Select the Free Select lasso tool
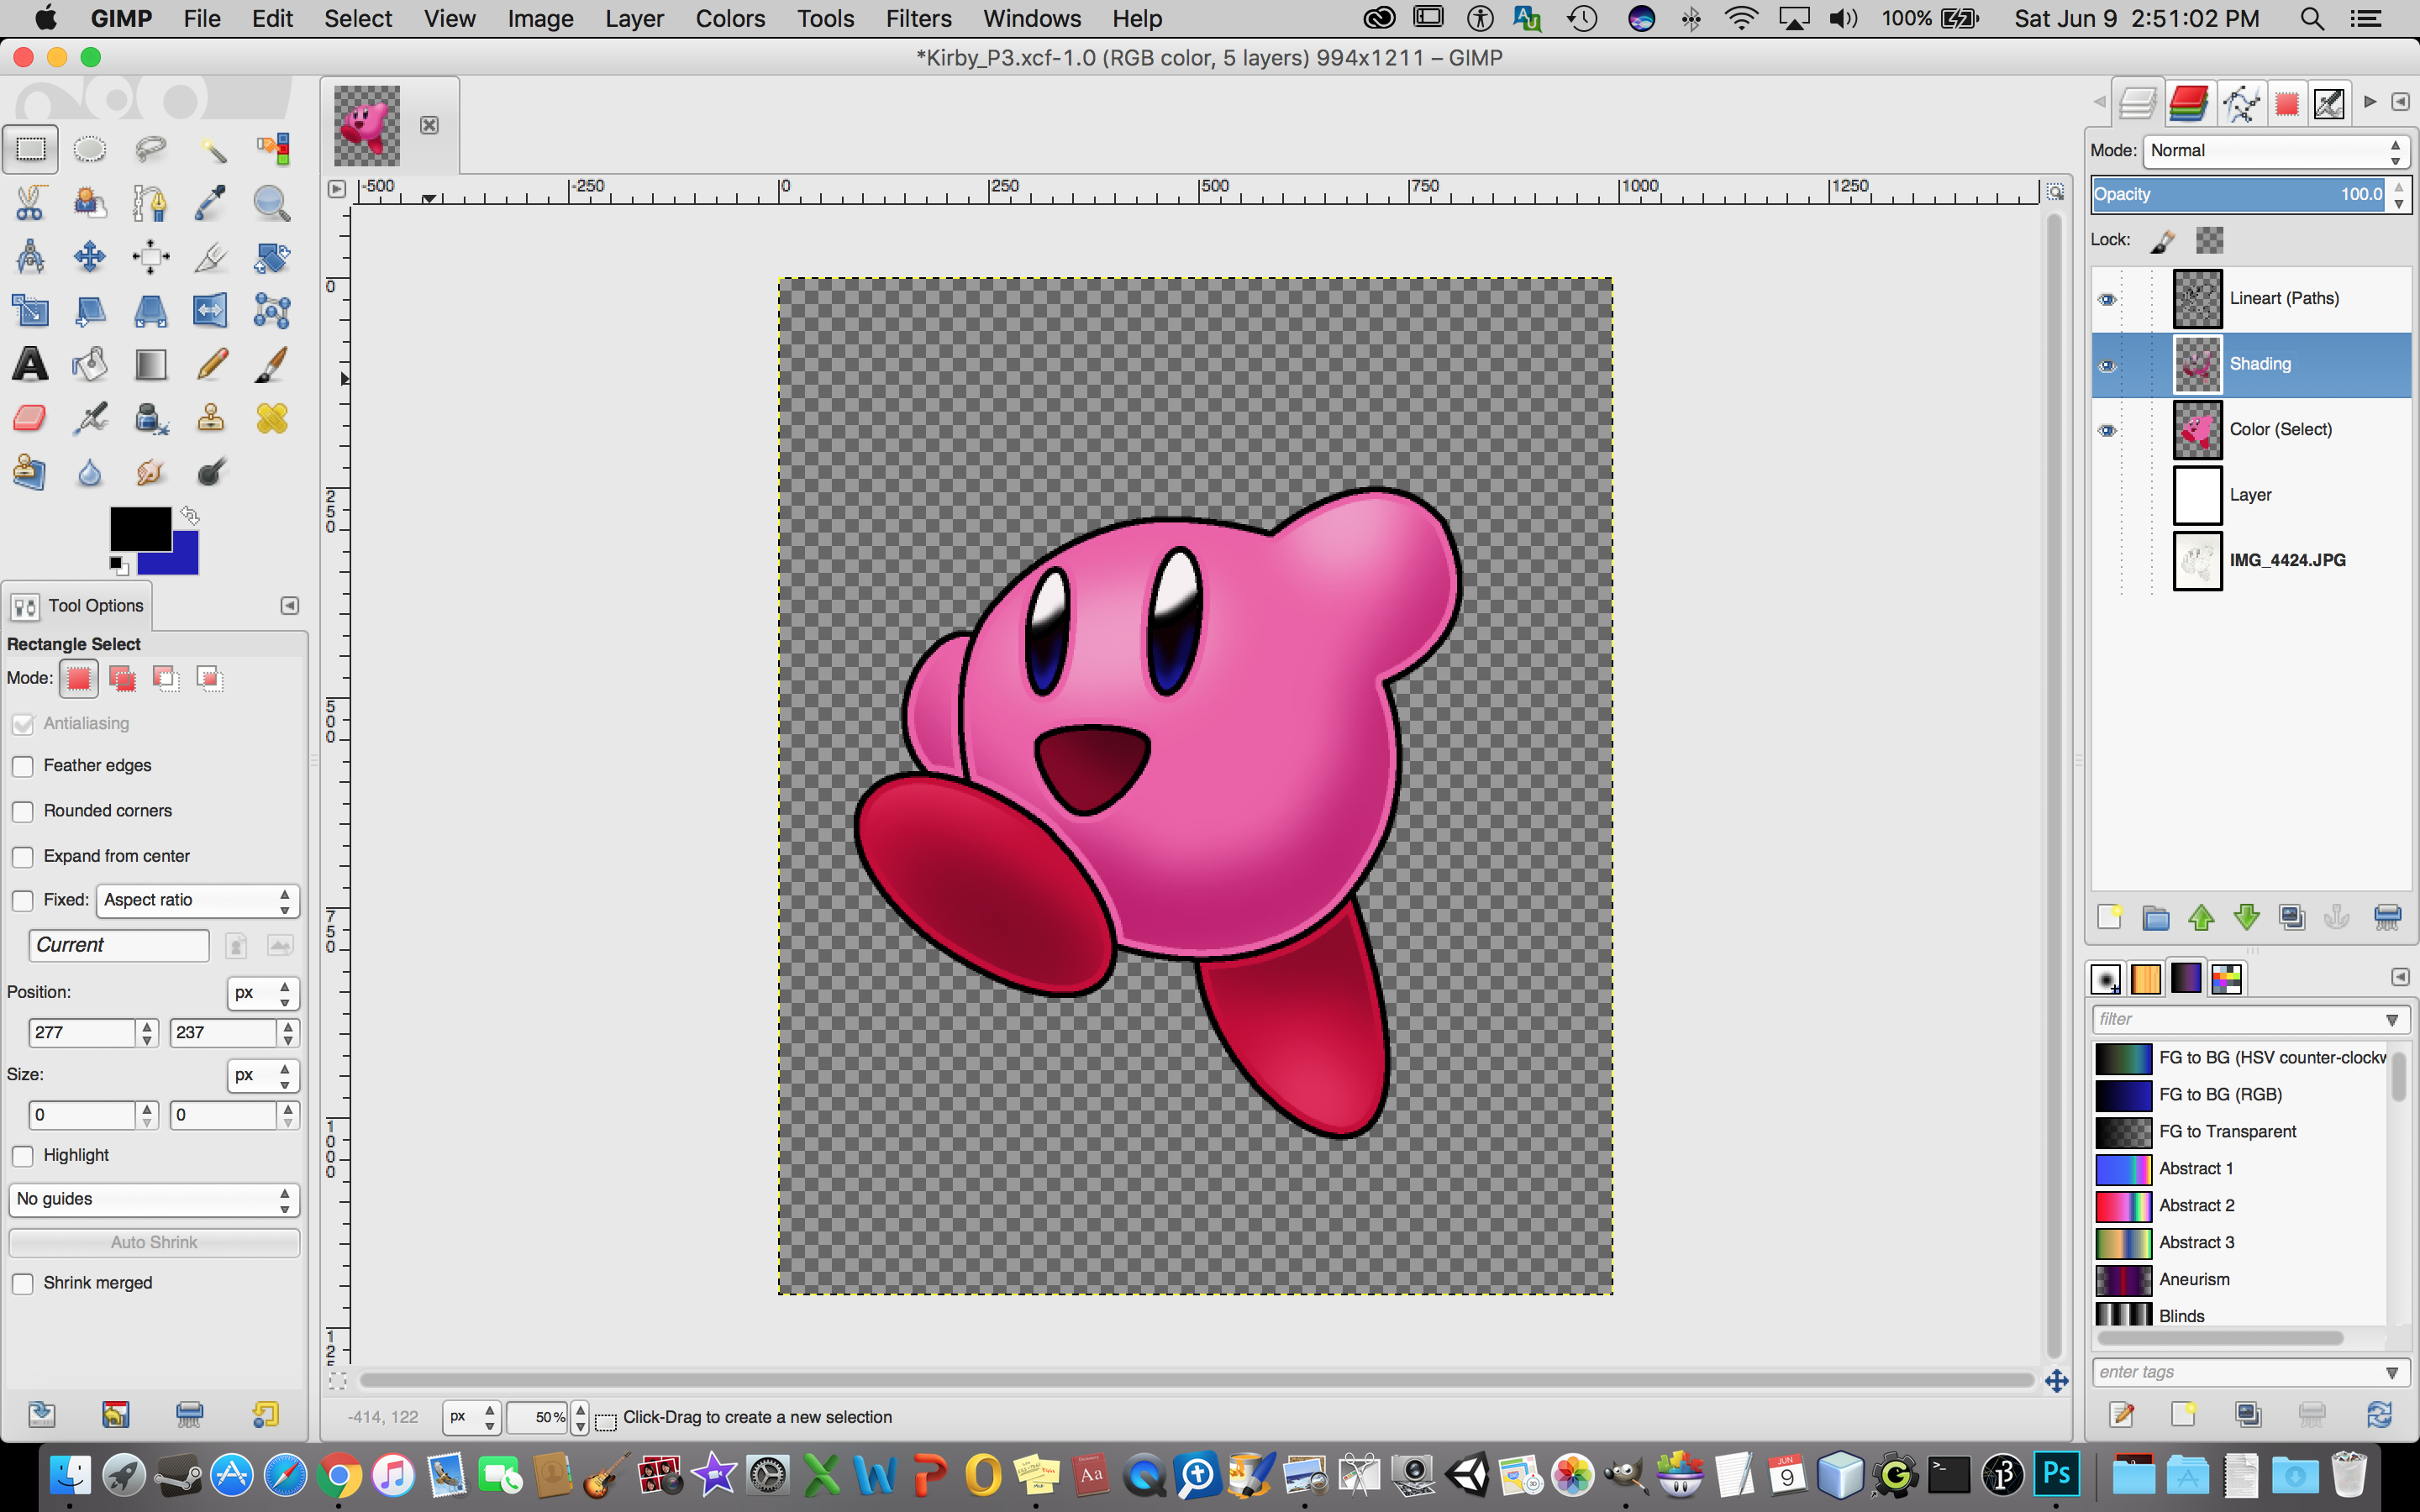 (150, 150)
